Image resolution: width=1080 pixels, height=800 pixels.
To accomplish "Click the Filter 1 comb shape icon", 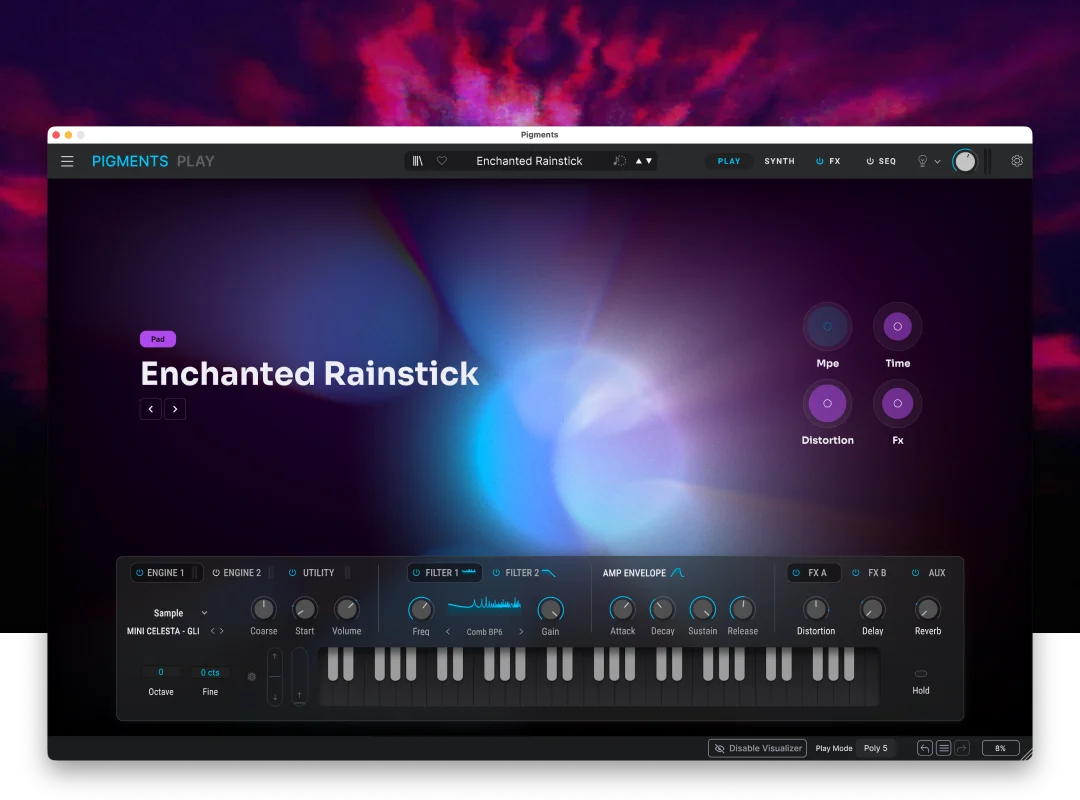I will click(469, 572).
